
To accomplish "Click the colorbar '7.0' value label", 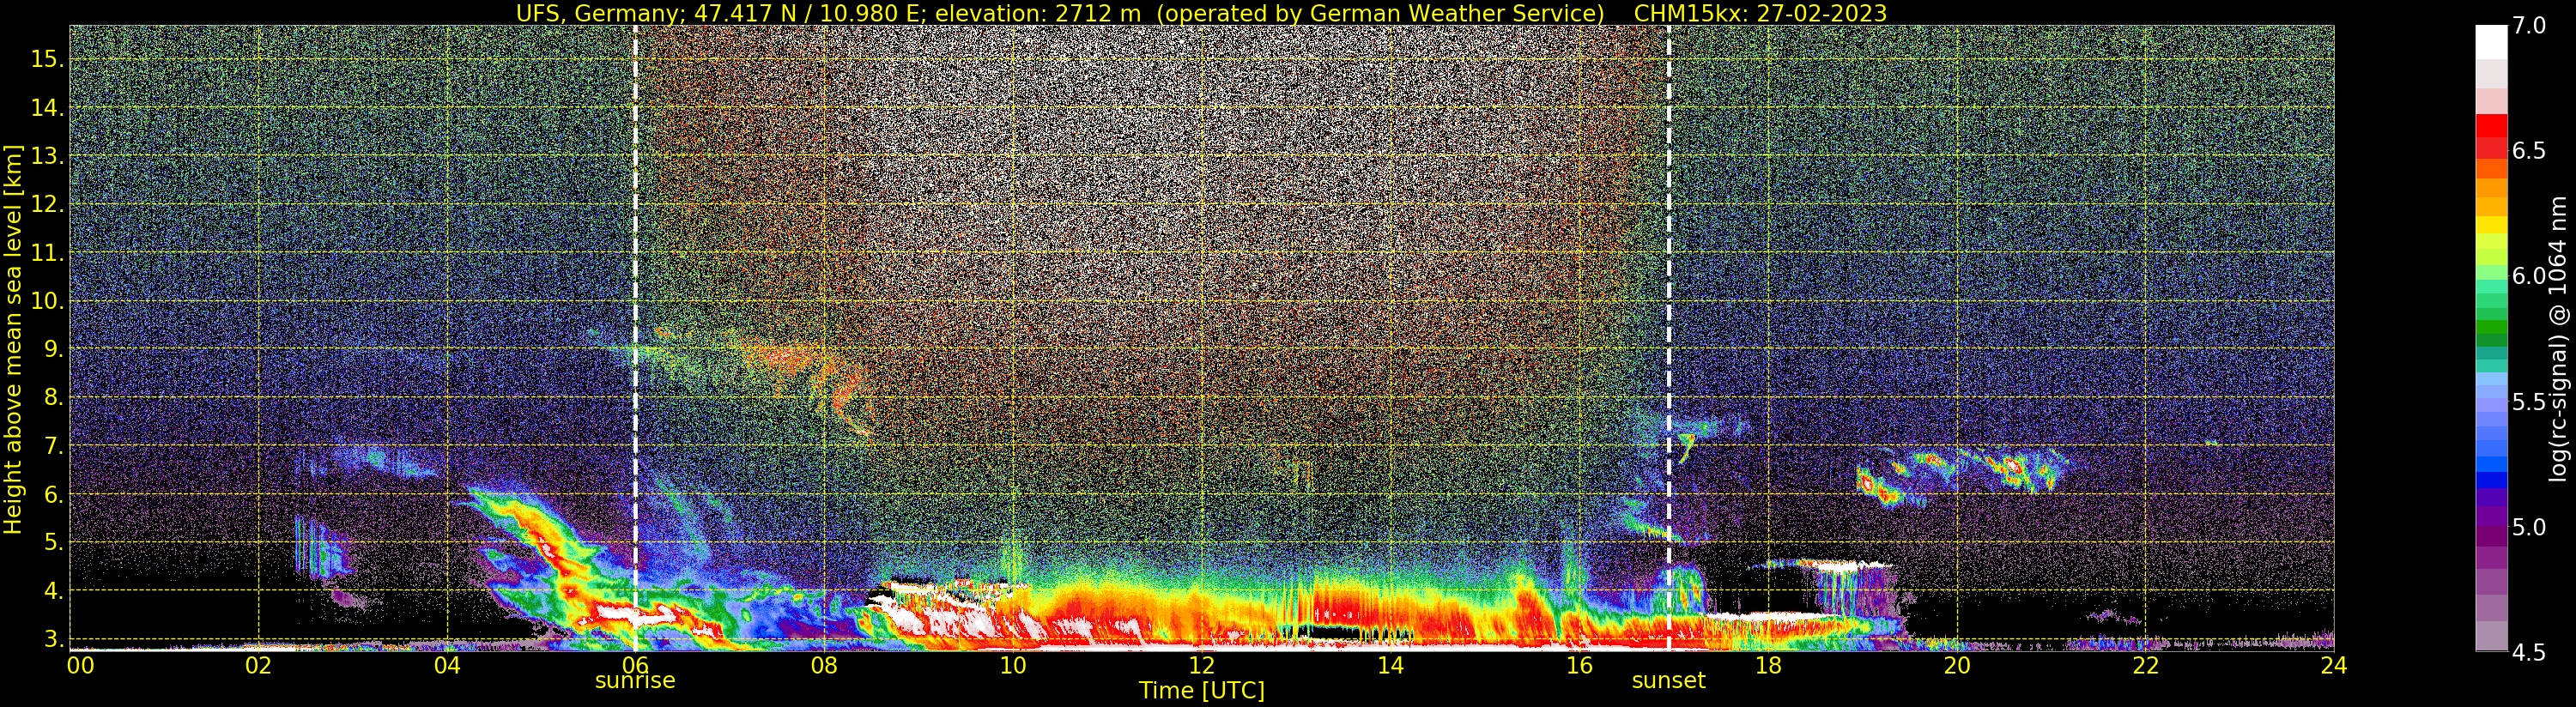I will [2529, 26].
